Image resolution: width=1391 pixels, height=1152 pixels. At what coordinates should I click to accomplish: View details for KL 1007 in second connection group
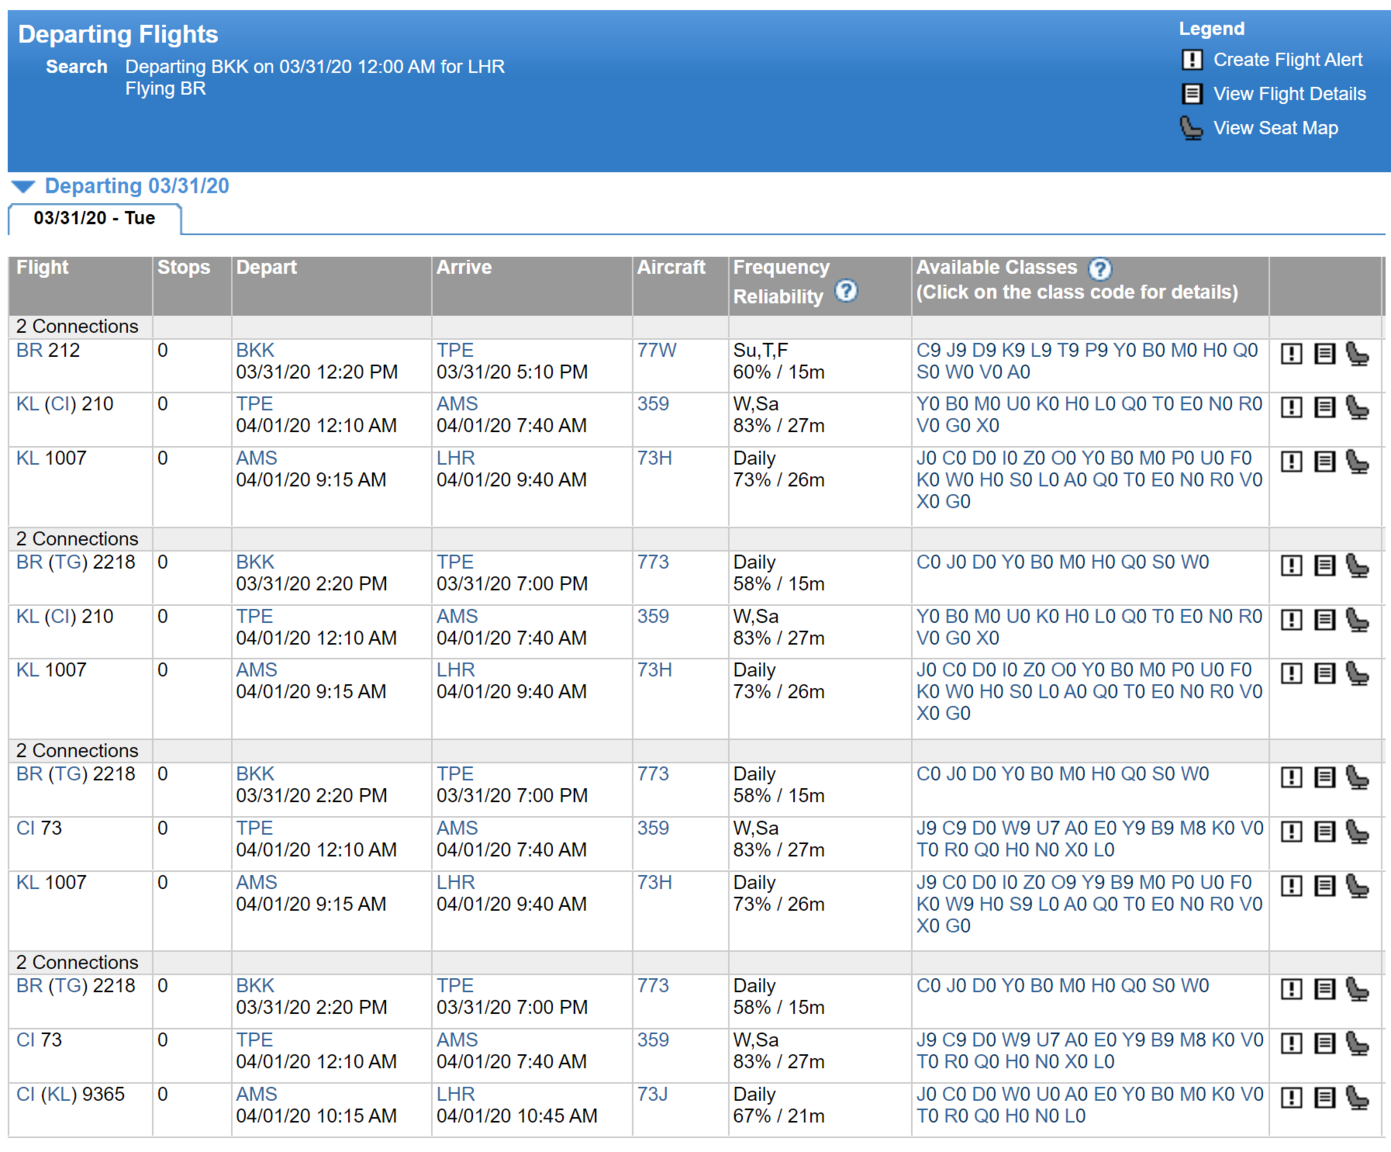tap(1324, 674)
